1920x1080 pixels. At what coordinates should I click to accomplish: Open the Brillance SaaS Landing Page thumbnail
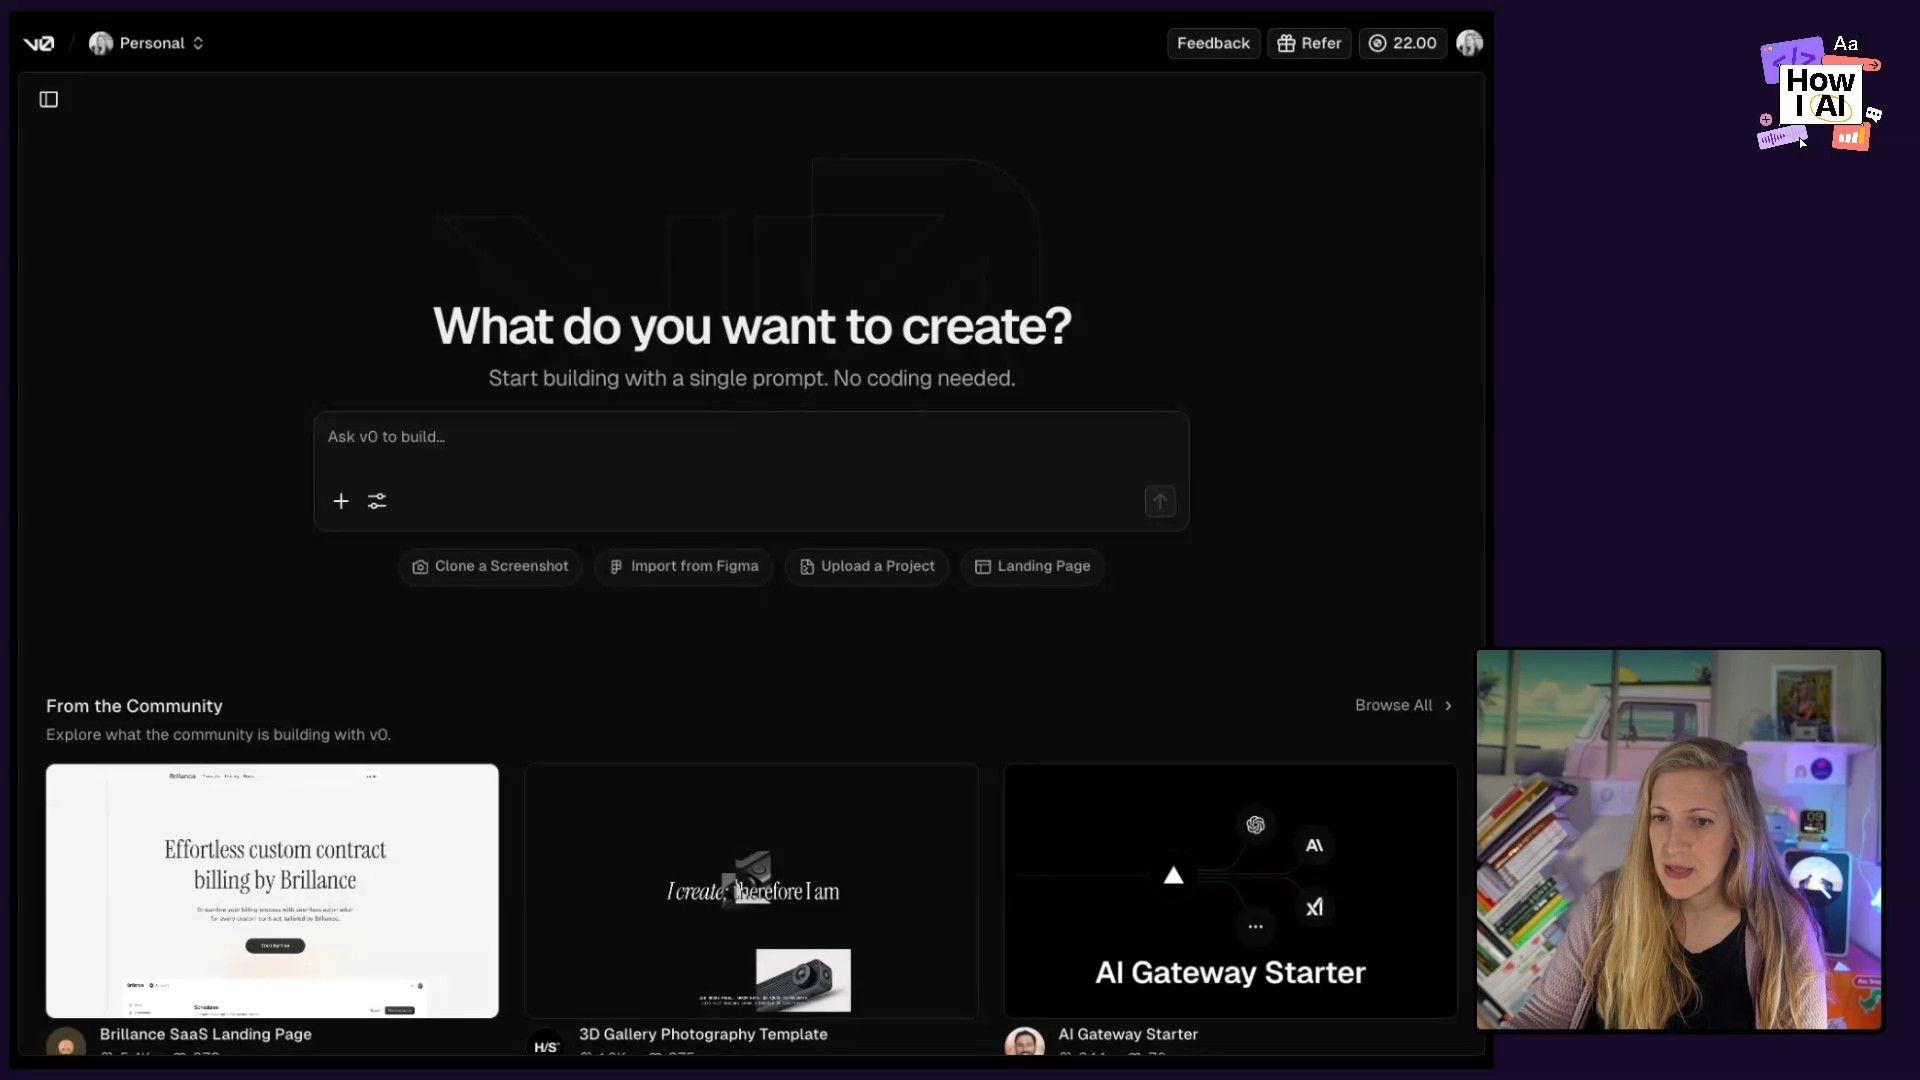tap(272, 891)
